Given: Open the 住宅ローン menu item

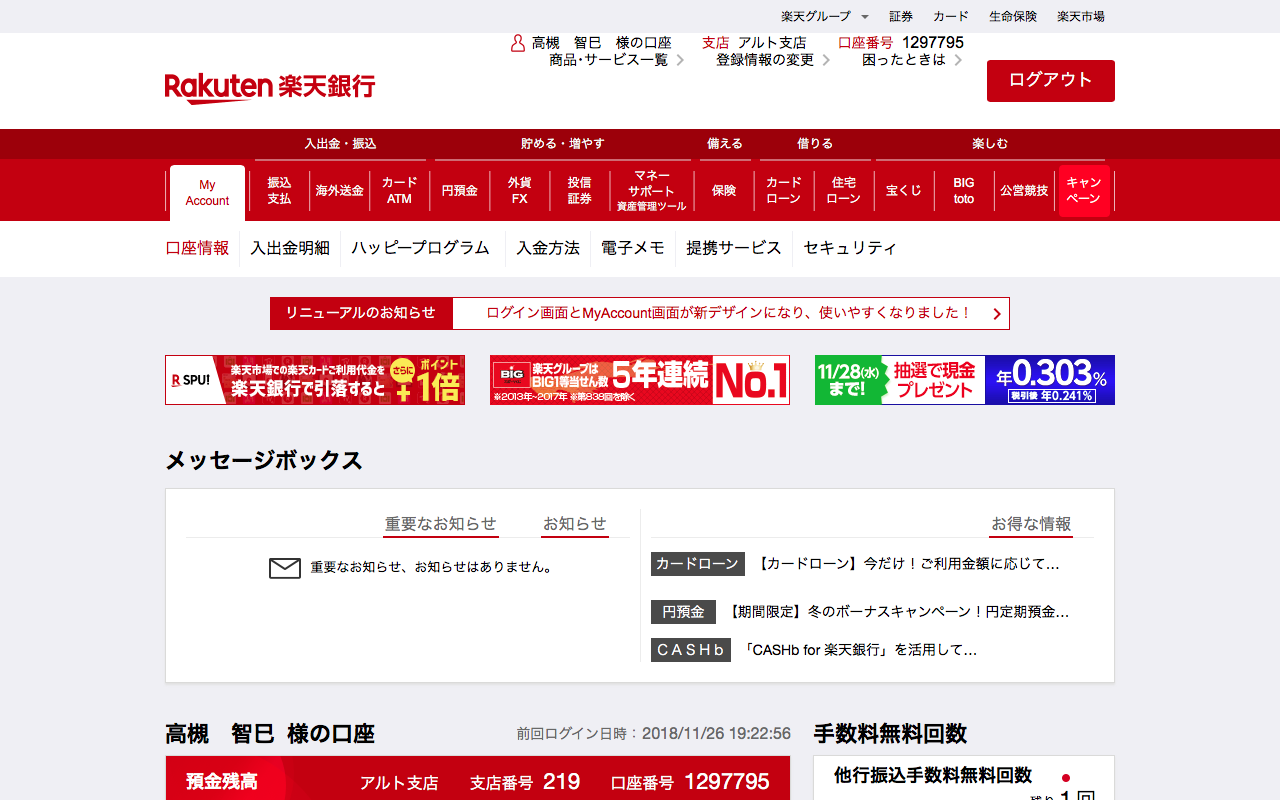Looking at the screenshot, I should (x=843, y=191).
